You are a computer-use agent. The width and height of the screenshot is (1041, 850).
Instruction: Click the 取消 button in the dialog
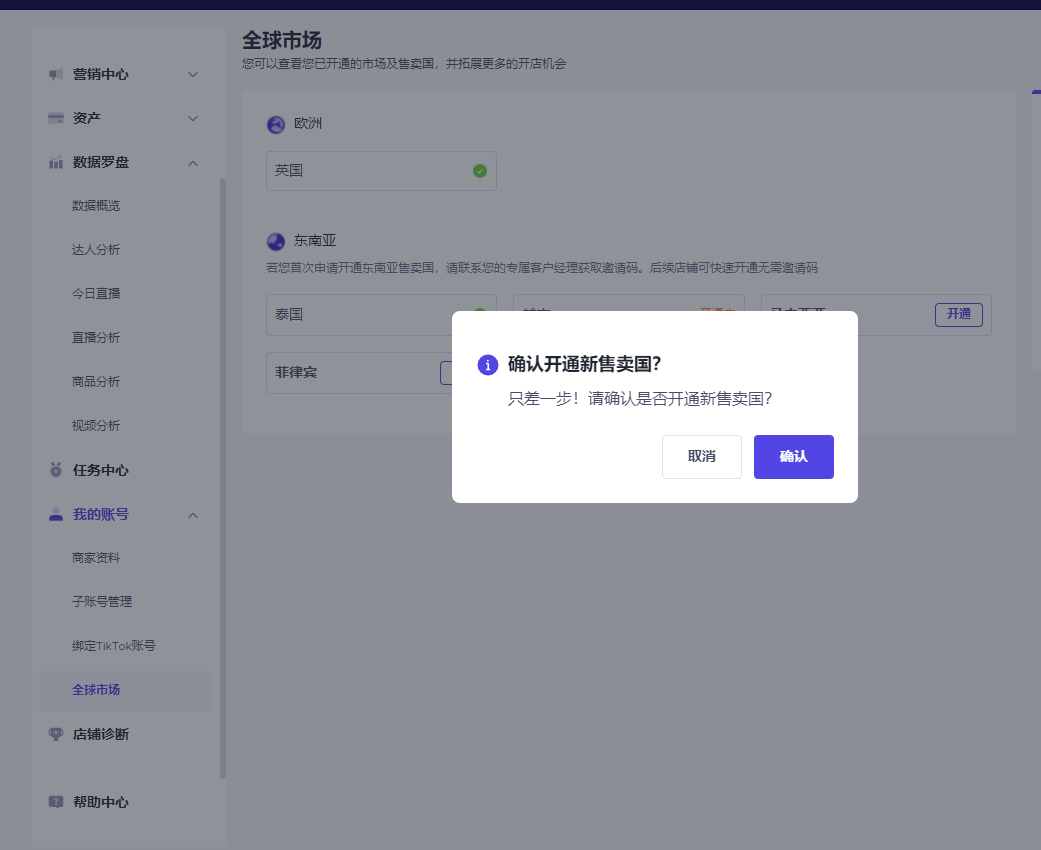[x=702, y=457]
